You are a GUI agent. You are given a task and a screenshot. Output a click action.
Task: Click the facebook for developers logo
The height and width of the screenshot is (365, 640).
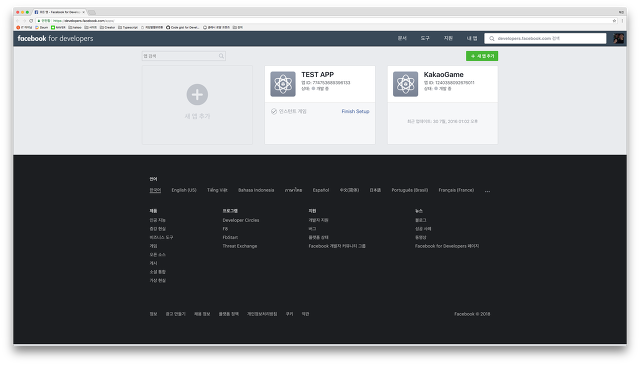[x=55, y=38]
